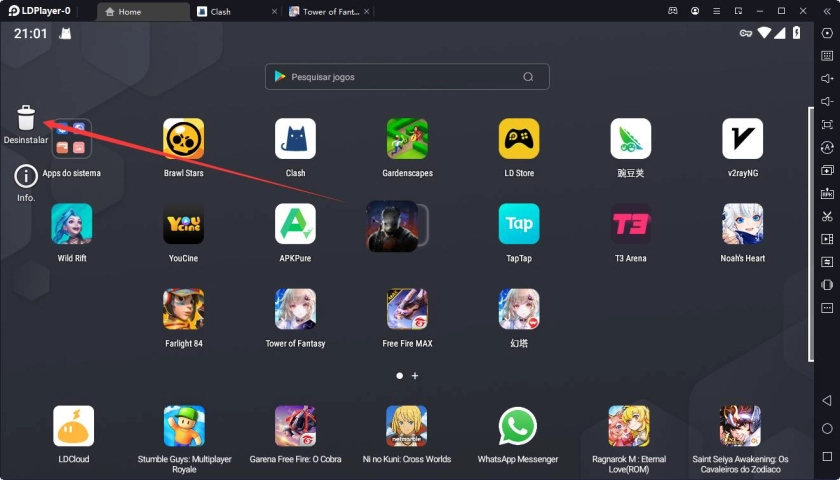This screenshot has width=840, height=480.
Task: Open the APKPure app
Action: pyautogui.click(x=295, y=224)
